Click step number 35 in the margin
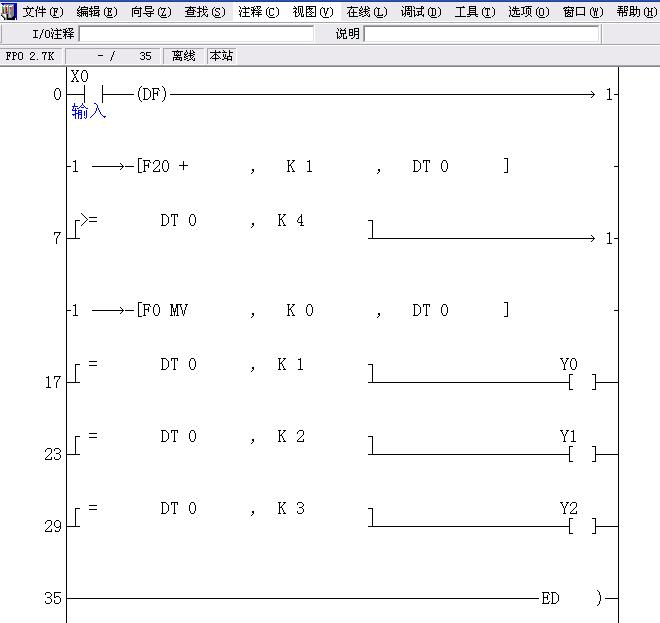 [x=53, y=598]
